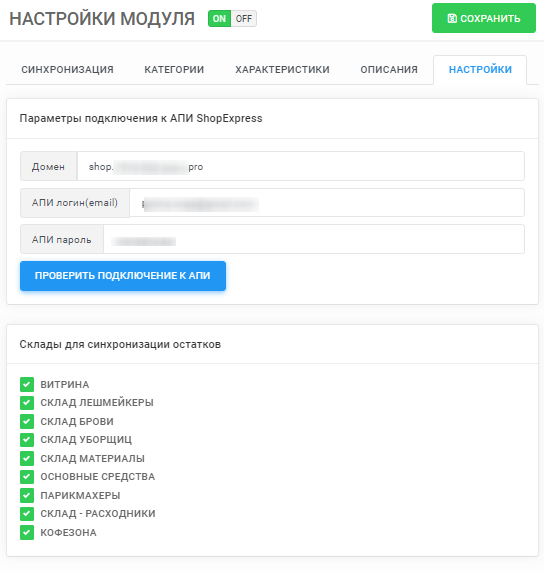Disable Склад Материалы checkbox
Screen dimensions: 544x572
(x=27, y=458)
